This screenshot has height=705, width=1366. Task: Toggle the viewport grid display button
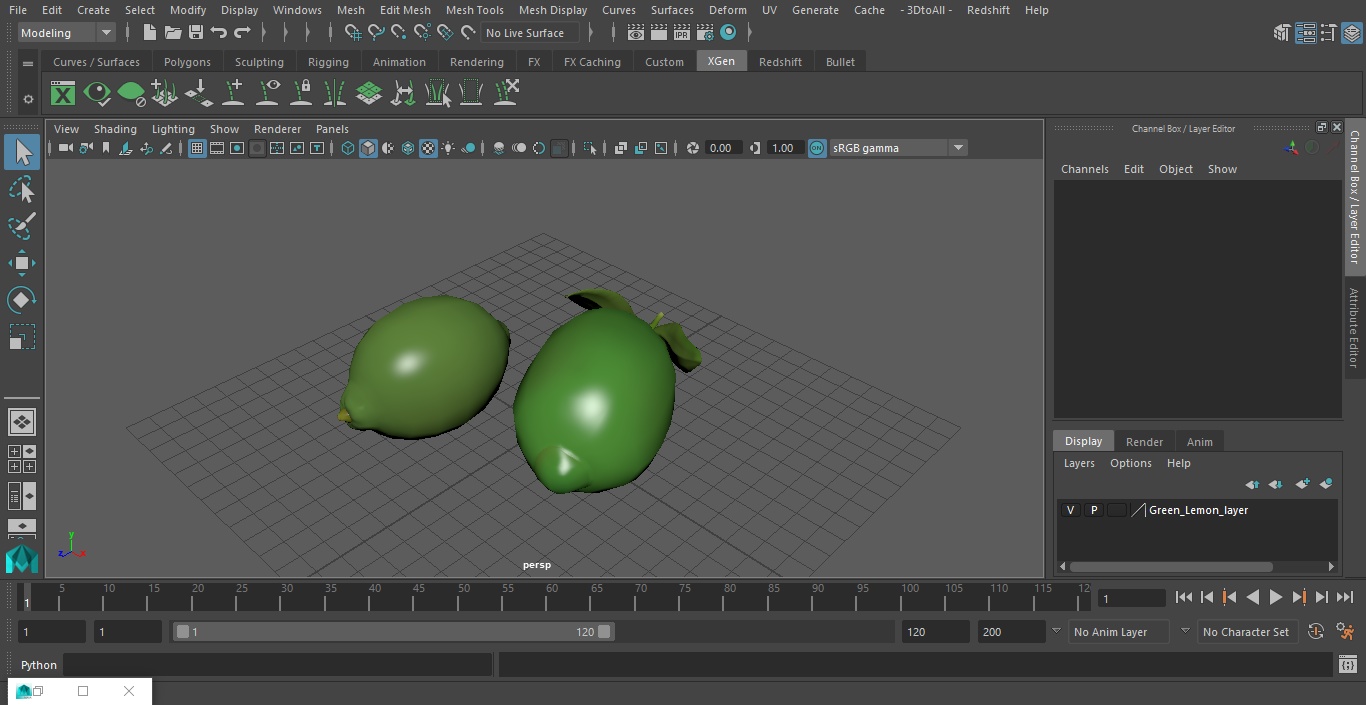point(197,148)
